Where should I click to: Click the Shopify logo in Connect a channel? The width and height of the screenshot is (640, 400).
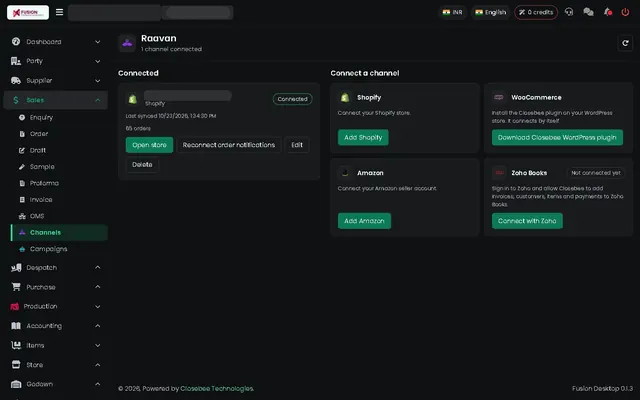[x=345, y=98]
